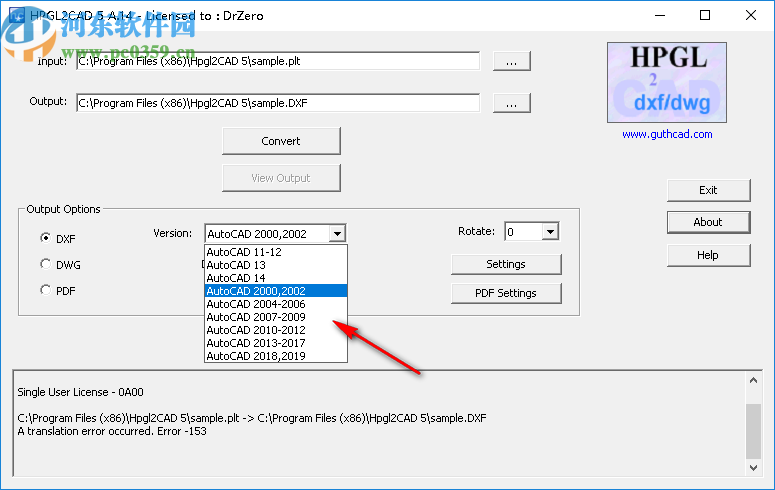This screenshot has height=490, width=775.
Task: Browse for input file with ... button
Action: pyautogui.click(x=512, y=61)
